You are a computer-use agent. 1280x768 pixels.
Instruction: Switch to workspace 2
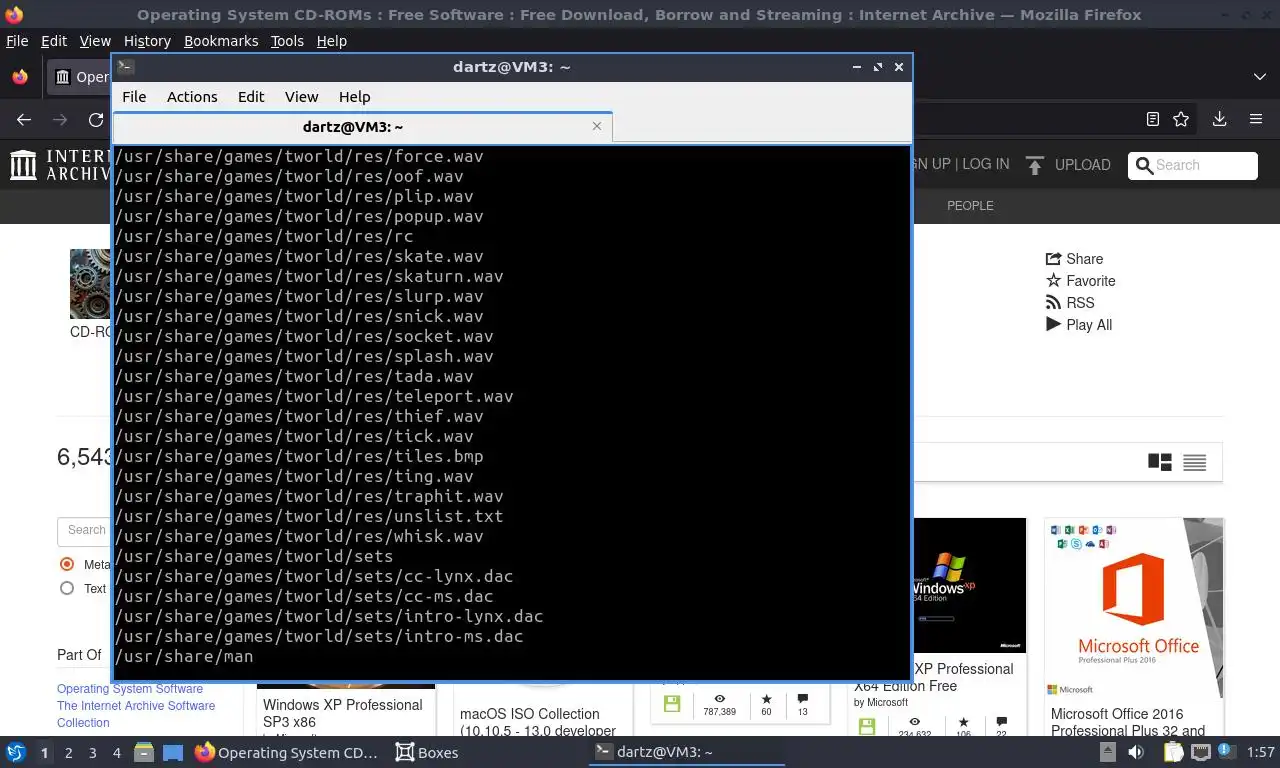coord(69,753)
